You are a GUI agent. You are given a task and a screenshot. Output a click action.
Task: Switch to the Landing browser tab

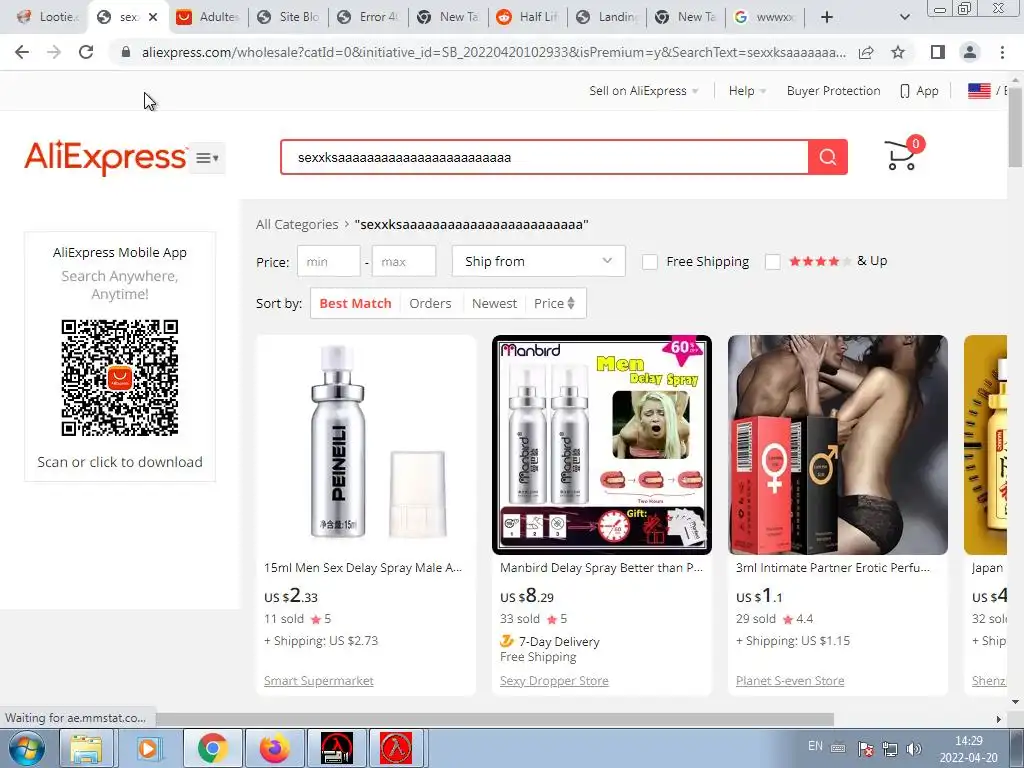click(607, 17)
